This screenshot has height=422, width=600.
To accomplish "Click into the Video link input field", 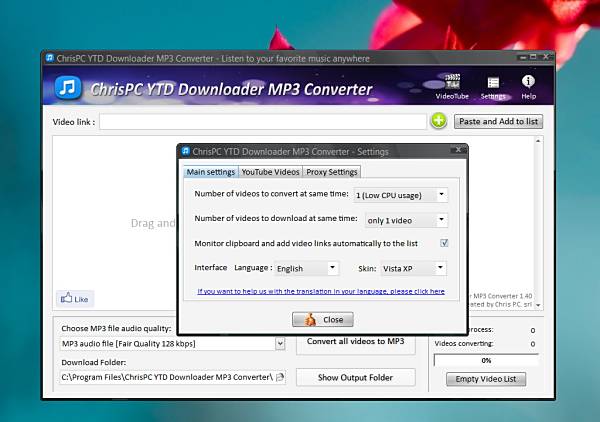I will tap(263, 122).
